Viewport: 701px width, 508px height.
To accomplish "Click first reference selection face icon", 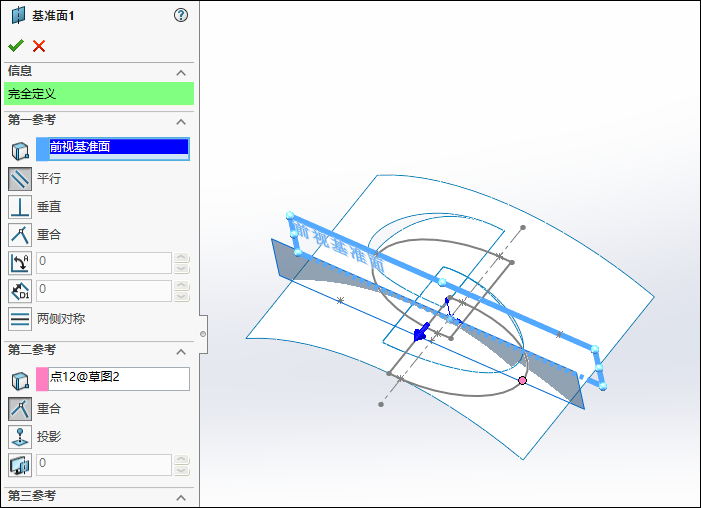I will point(20,151).
